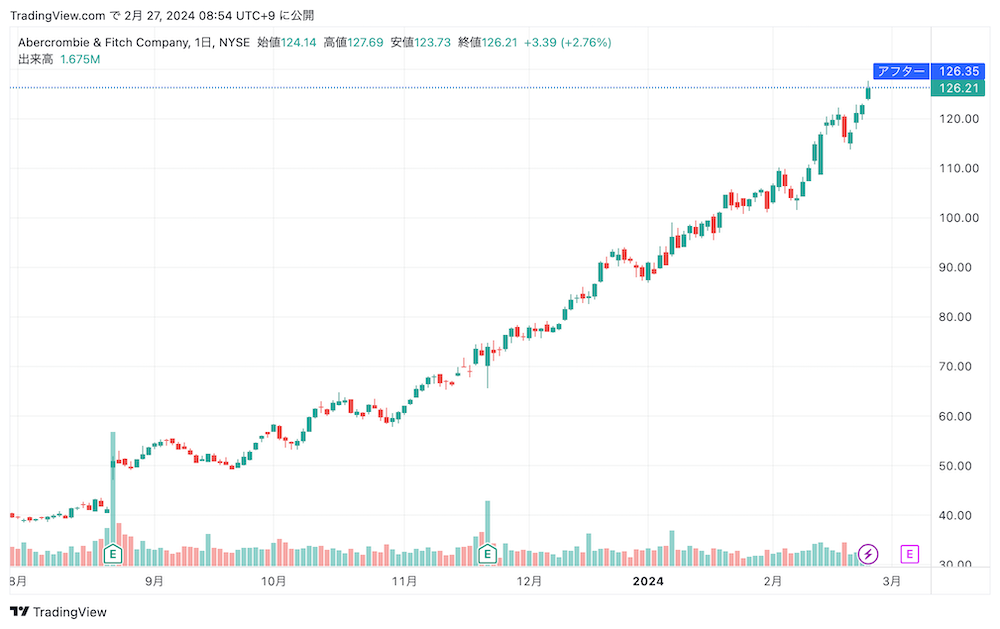Click the 120.00 price axis label

(959, 119)
